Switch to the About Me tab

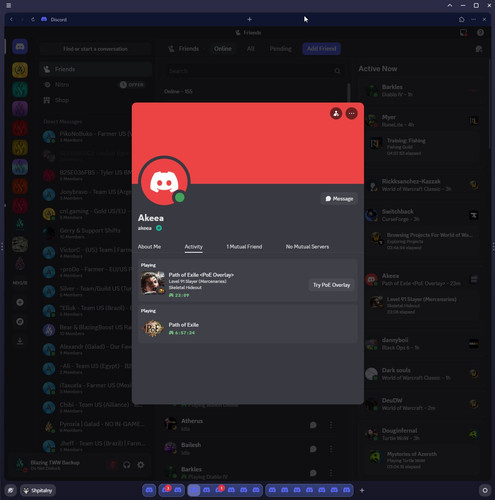tap(149, 247)
